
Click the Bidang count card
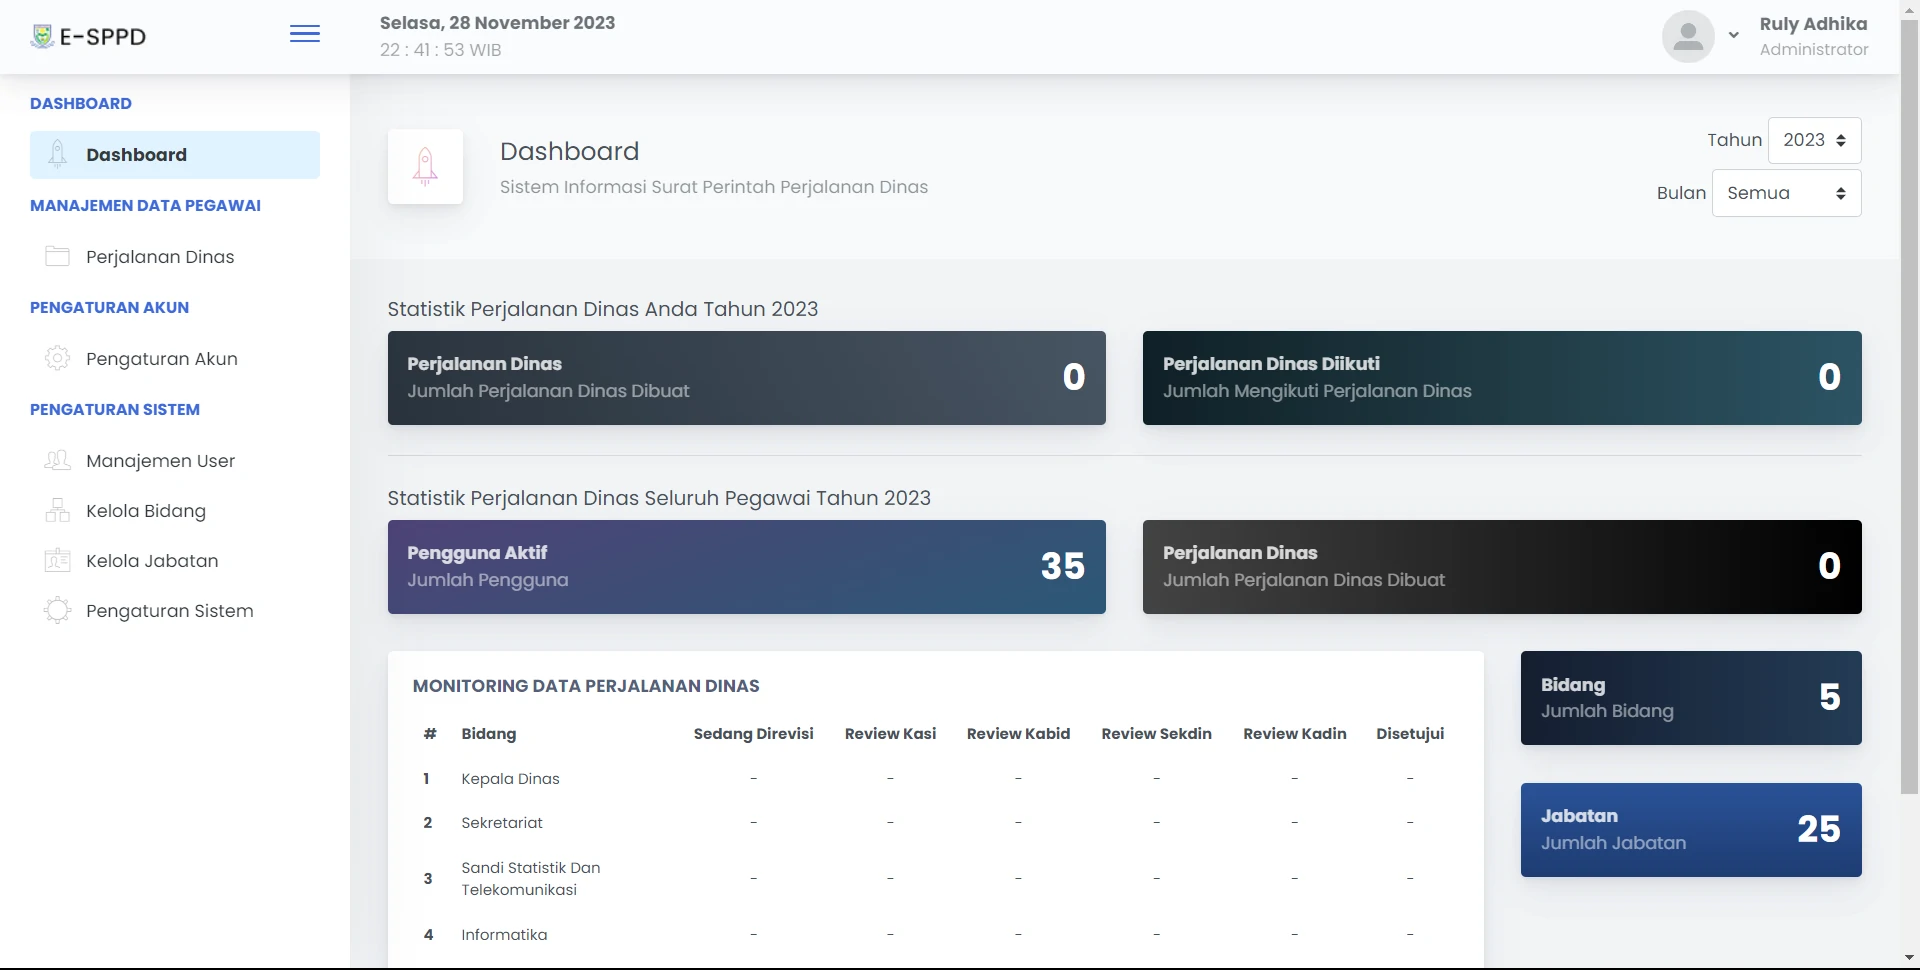(1690, 698)
